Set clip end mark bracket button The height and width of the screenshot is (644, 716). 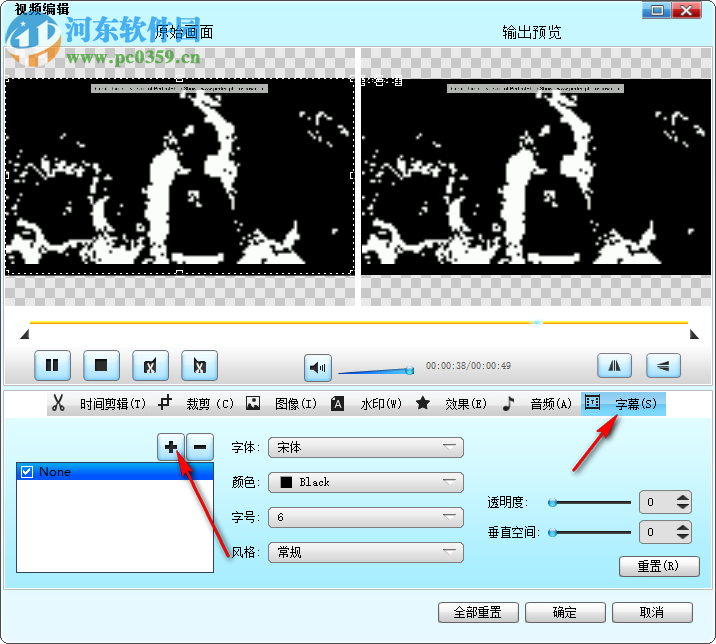199,365
